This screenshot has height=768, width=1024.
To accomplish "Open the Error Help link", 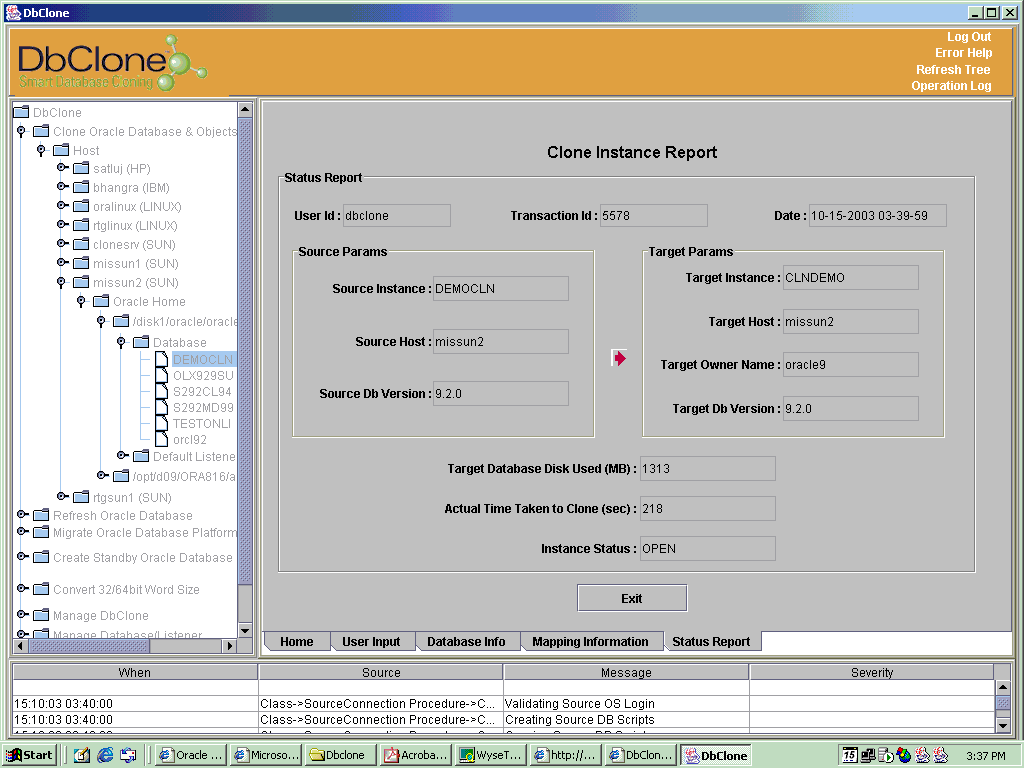I will [963, 53].
